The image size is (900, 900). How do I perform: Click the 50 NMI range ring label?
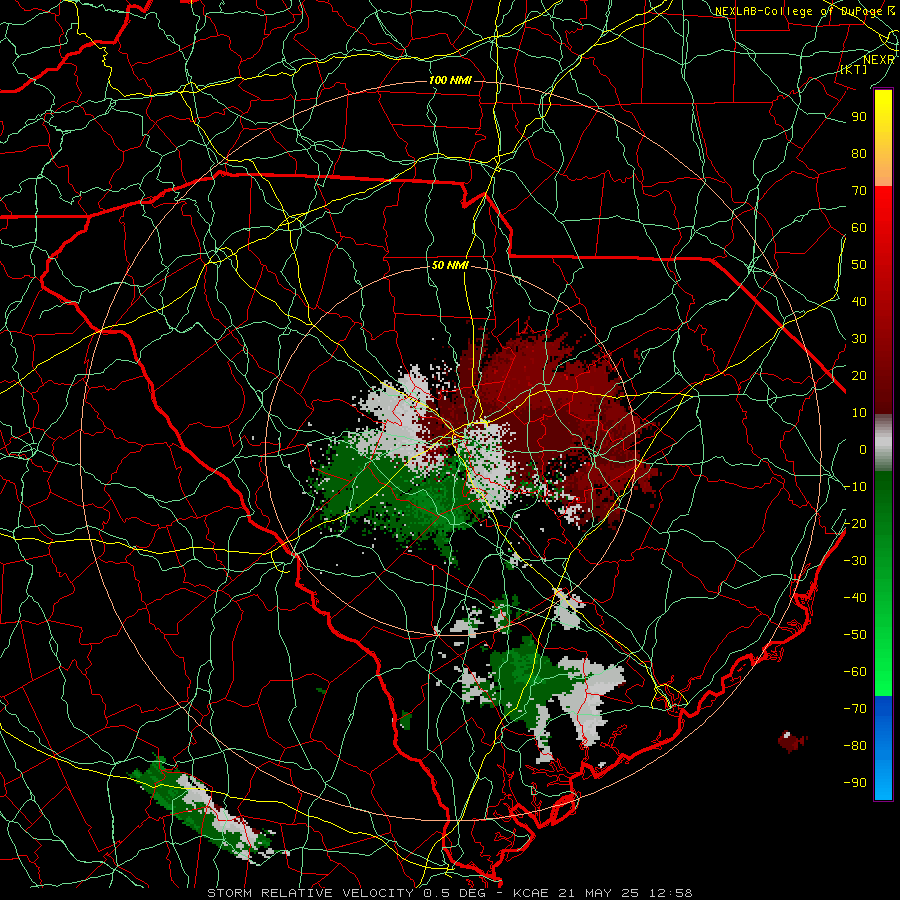click(450, 265)
